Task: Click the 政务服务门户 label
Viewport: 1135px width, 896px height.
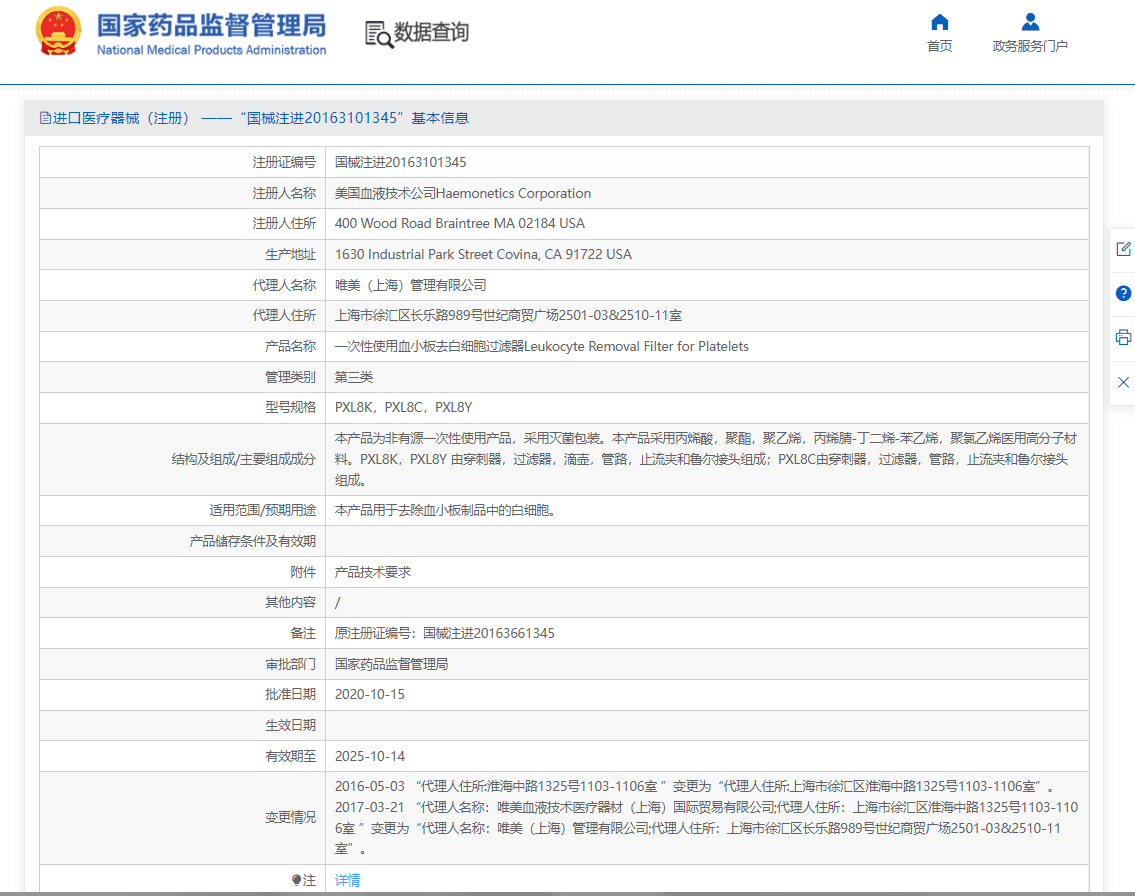Action: pyautogui.click(x=1030, y=46)
